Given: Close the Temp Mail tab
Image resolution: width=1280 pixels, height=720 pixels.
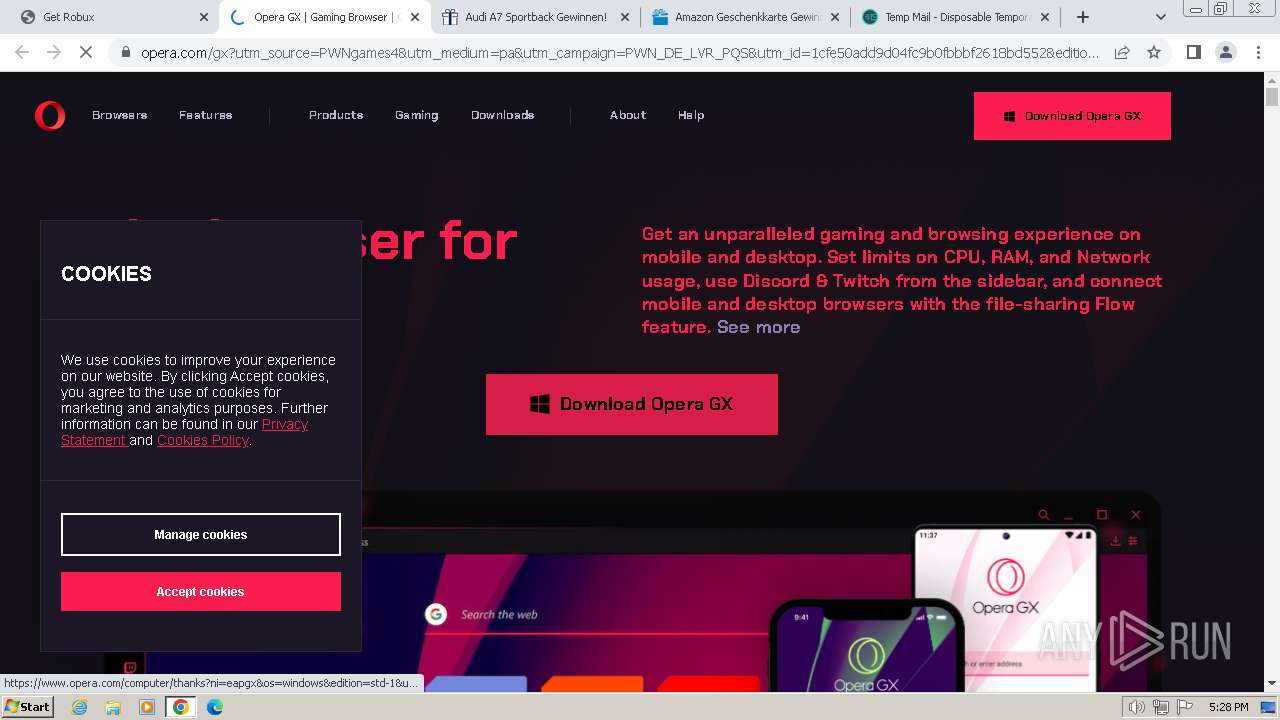Looking at the screenshot, I should tap(1045, 17).
